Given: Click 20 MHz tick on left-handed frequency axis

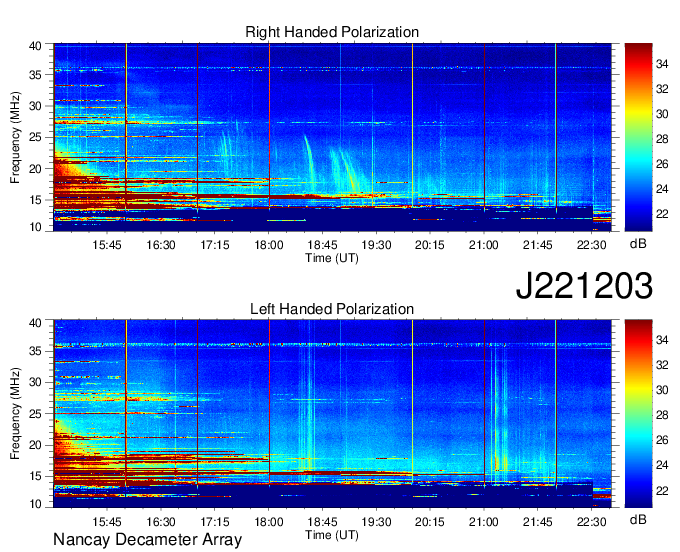Looking at the screenshot, I should [35, 445].
